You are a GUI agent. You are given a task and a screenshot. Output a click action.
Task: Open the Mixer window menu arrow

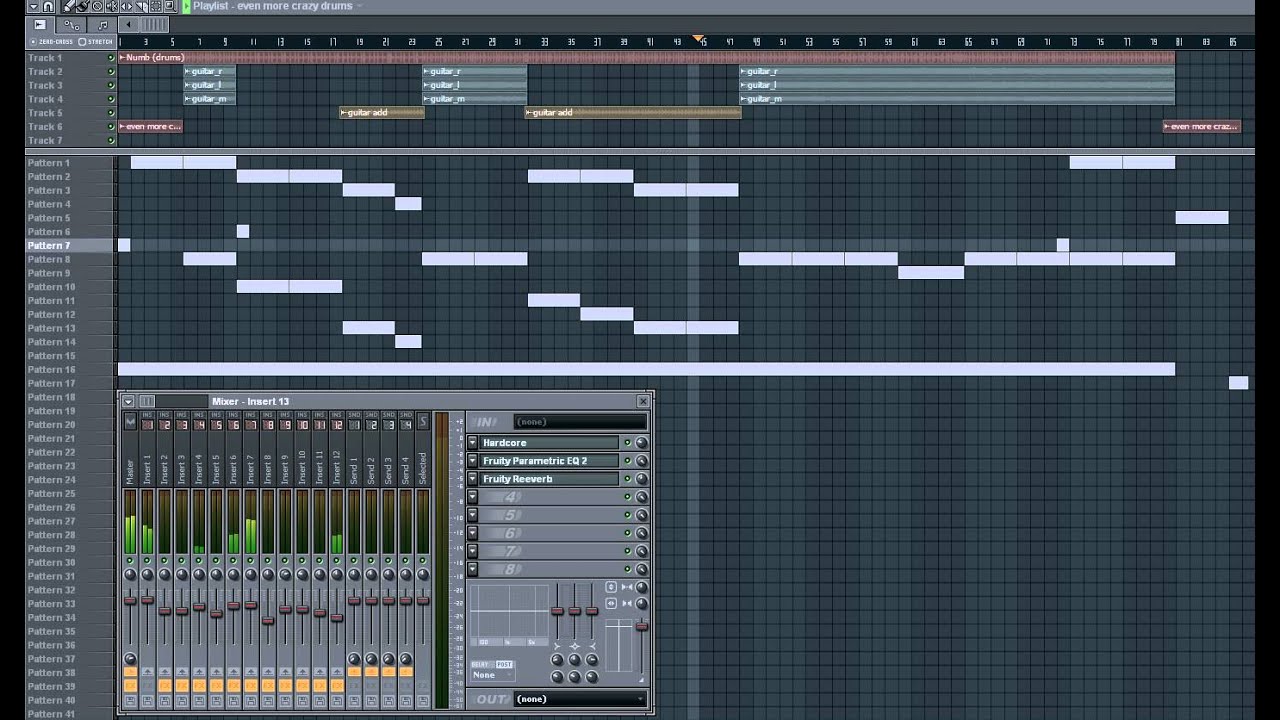tap(128, 401)
